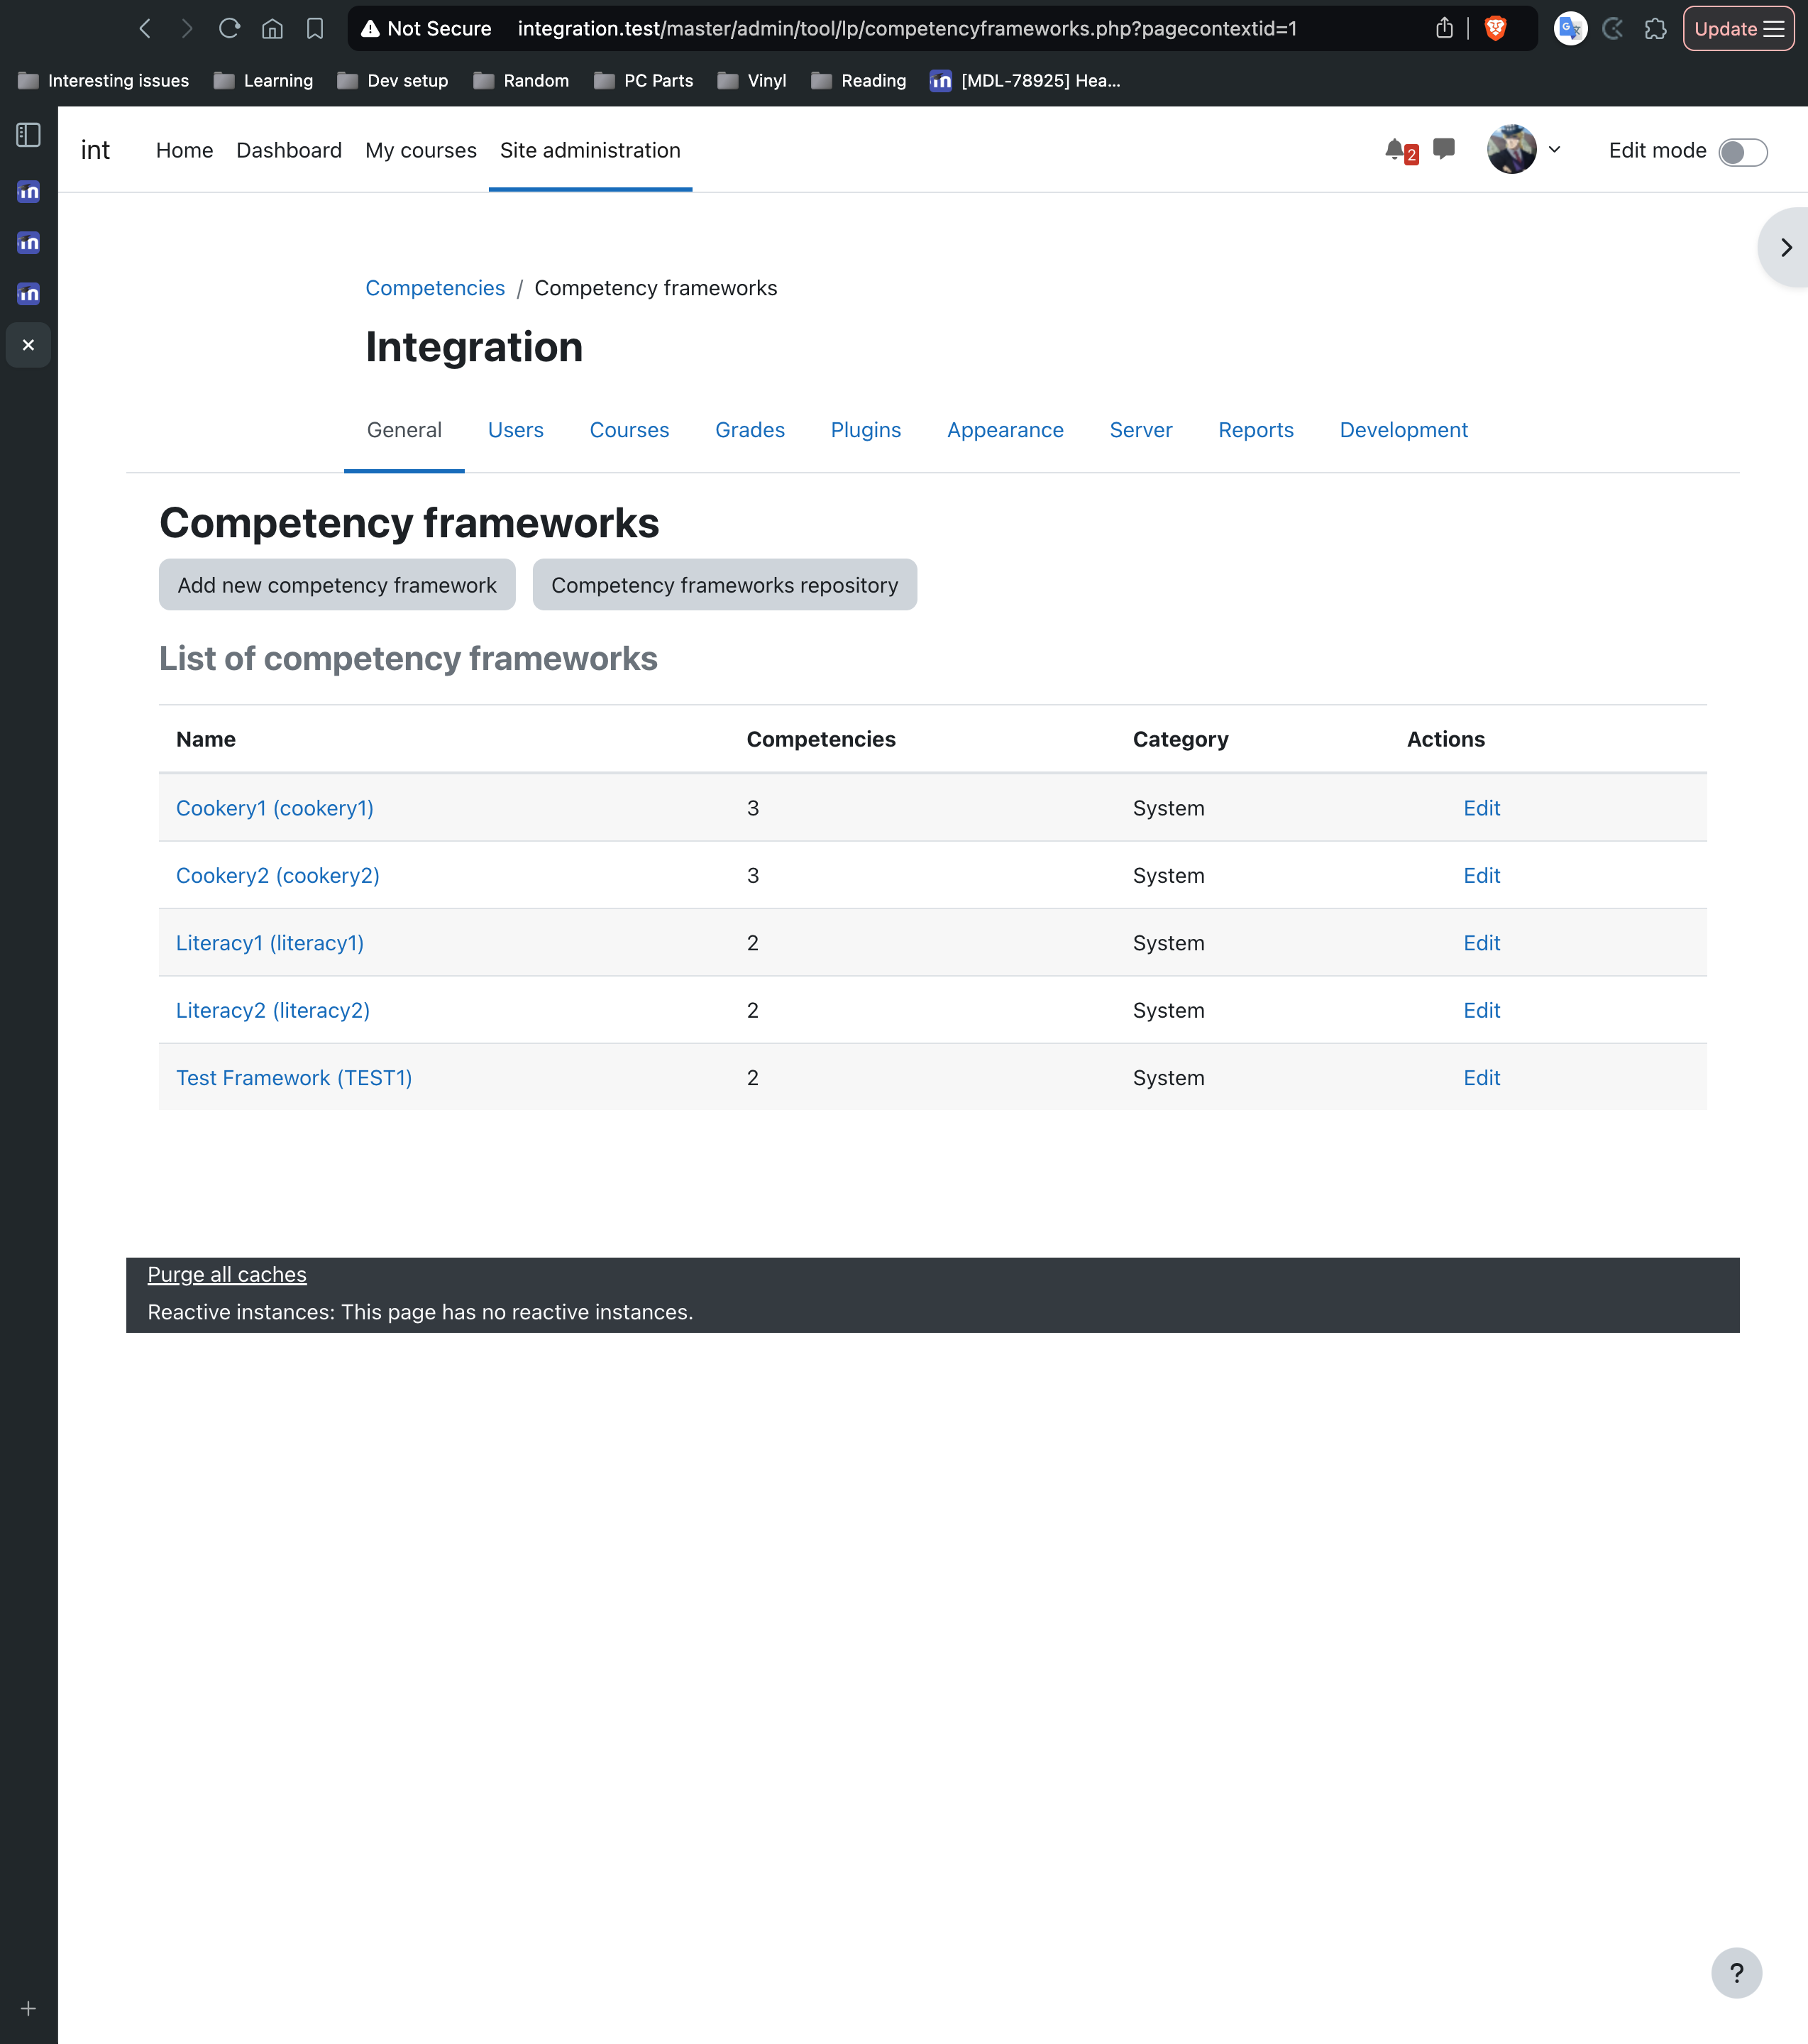Open Reading bookmark folder
This screenshot has height=2044, width=1808.
point(859,80)
